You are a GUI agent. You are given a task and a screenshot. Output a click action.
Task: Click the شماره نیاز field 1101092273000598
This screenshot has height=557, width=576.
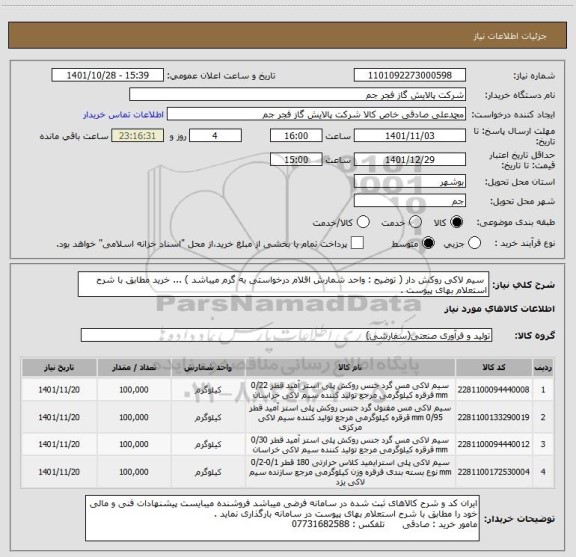tap(410, 75)
